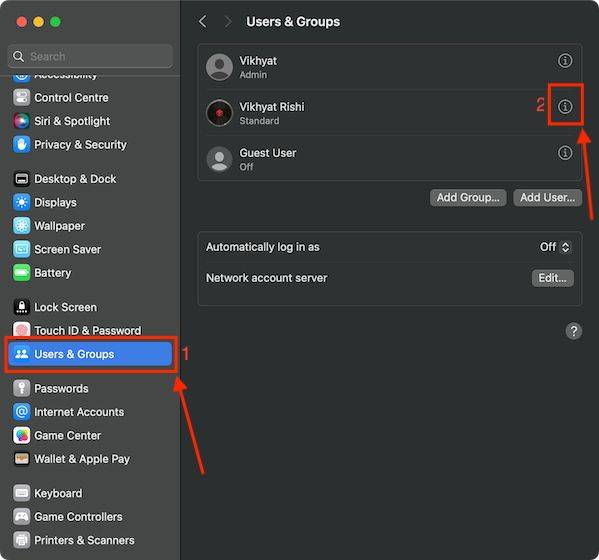Open Automatically log in as dropdown
Image resolution: width=599 pixels, height=560 pixels.
click(x=555, y=247)
